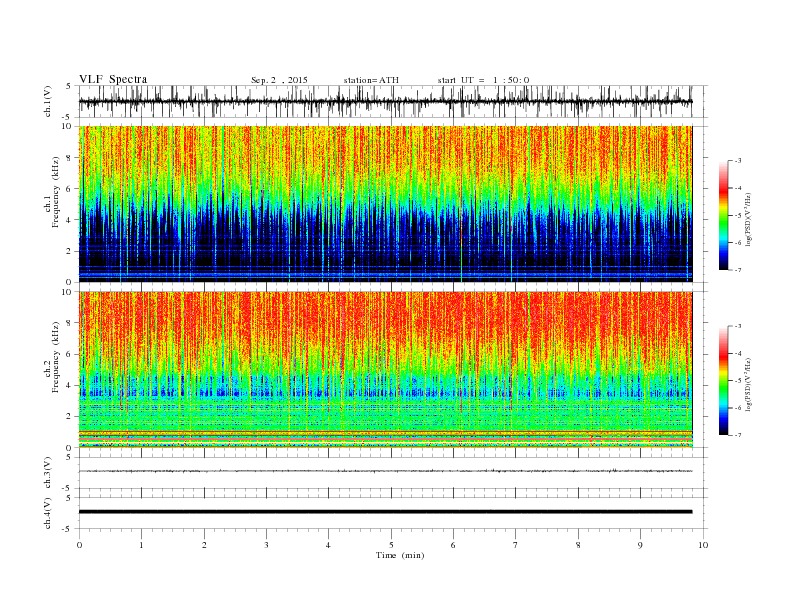Click the '2' kHz tick on ch.2 spectrogram
This screenshot has width=792, height=612.
click(x=70, y=417)
